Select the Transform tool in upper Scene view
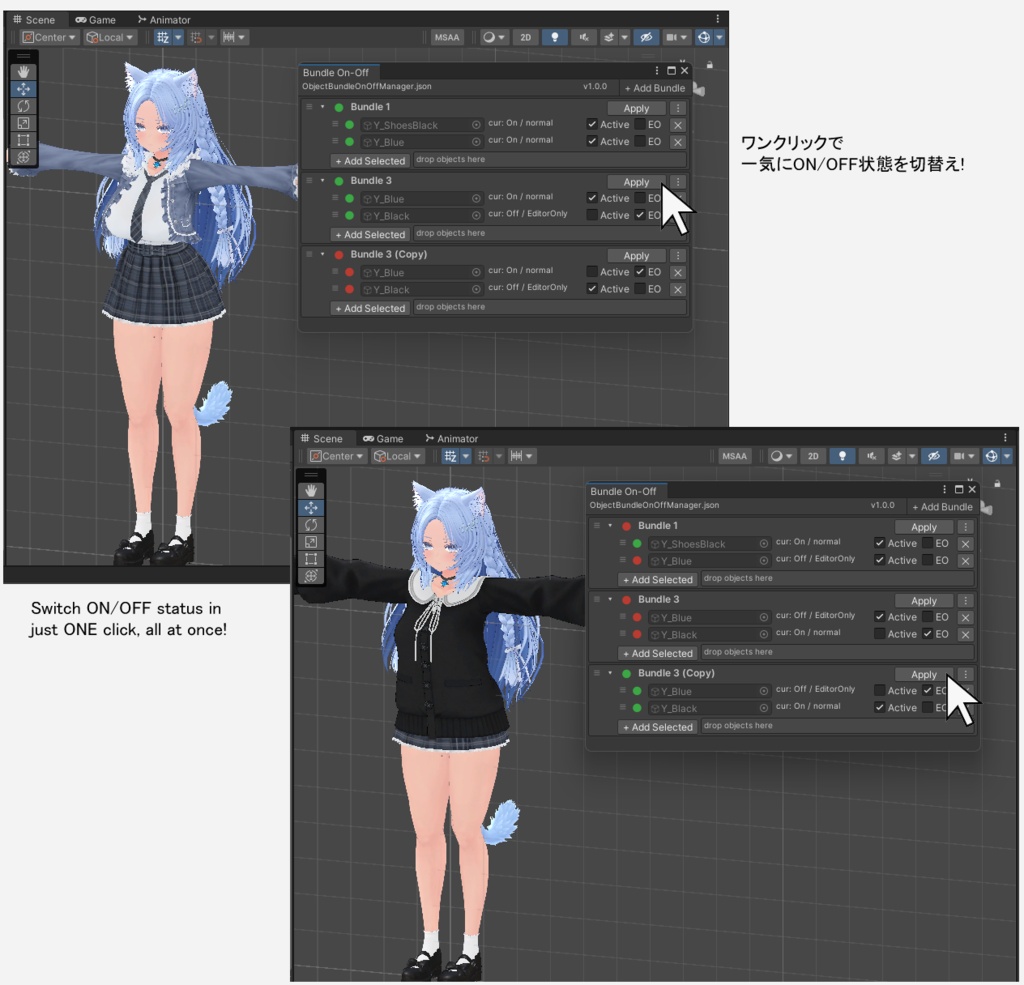The image size is (1024, 985). [24, 157]
